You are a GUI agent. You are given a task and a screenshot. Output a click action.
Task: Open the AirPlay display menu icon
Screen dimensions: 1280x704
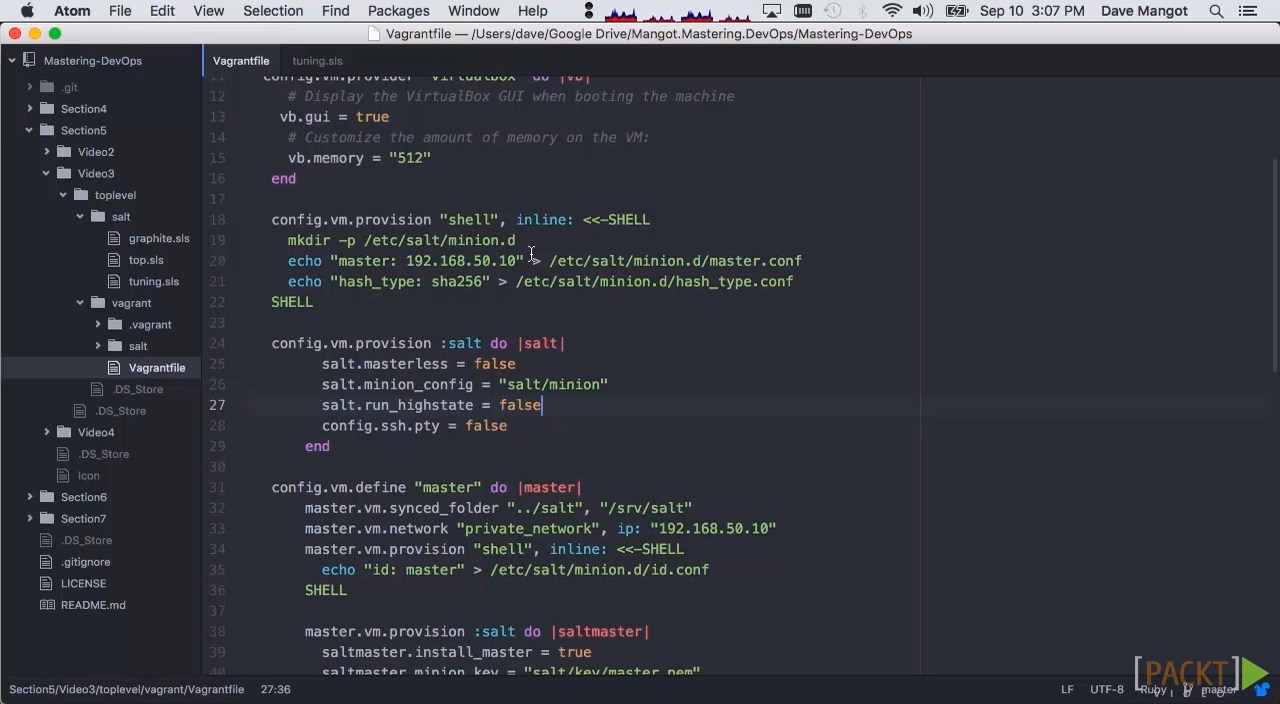pyautogui.click(x=771, y=11)
